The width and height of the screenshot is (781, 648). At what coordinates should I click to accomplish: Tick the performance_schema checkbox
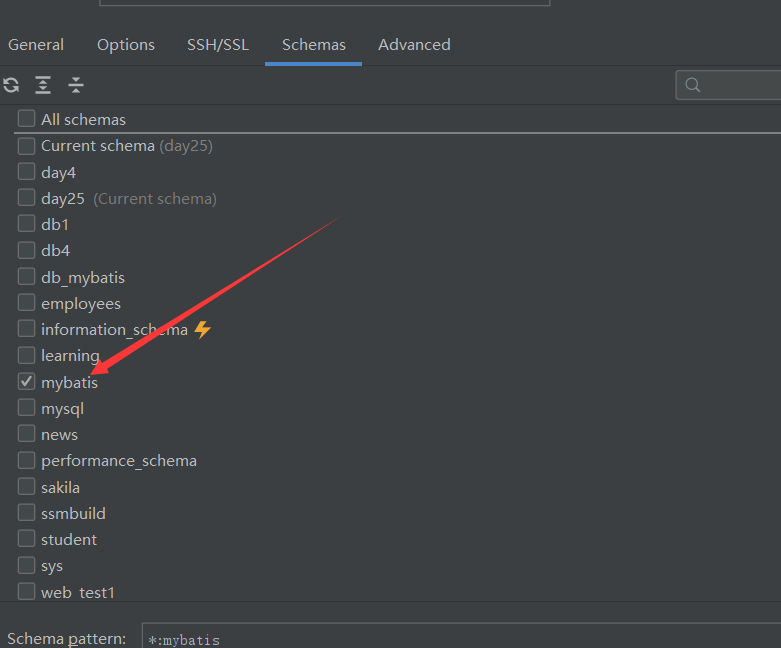(x=26, y=460)
